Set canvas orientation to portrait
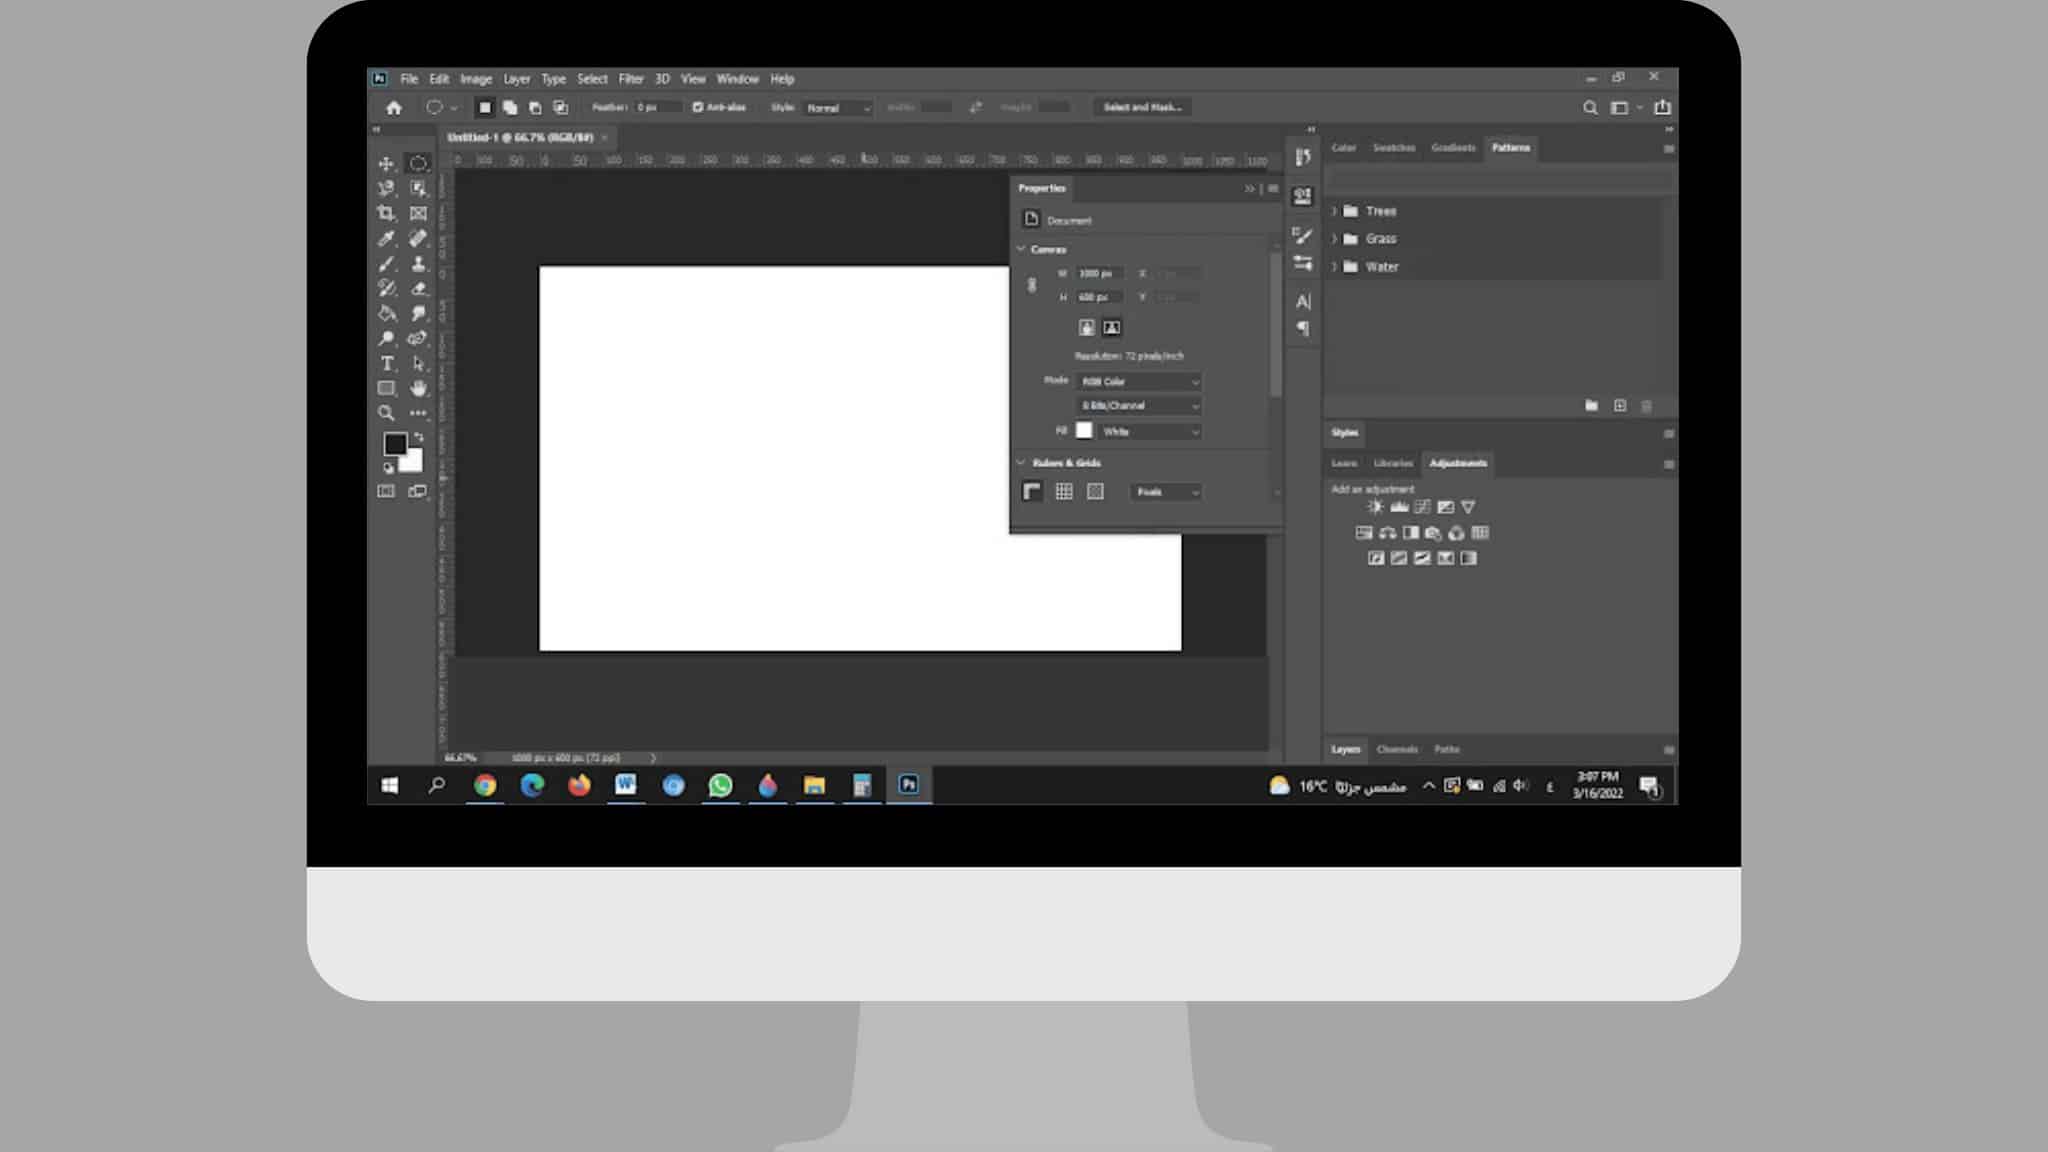2048x1152 pixels. click(1087, 327)
